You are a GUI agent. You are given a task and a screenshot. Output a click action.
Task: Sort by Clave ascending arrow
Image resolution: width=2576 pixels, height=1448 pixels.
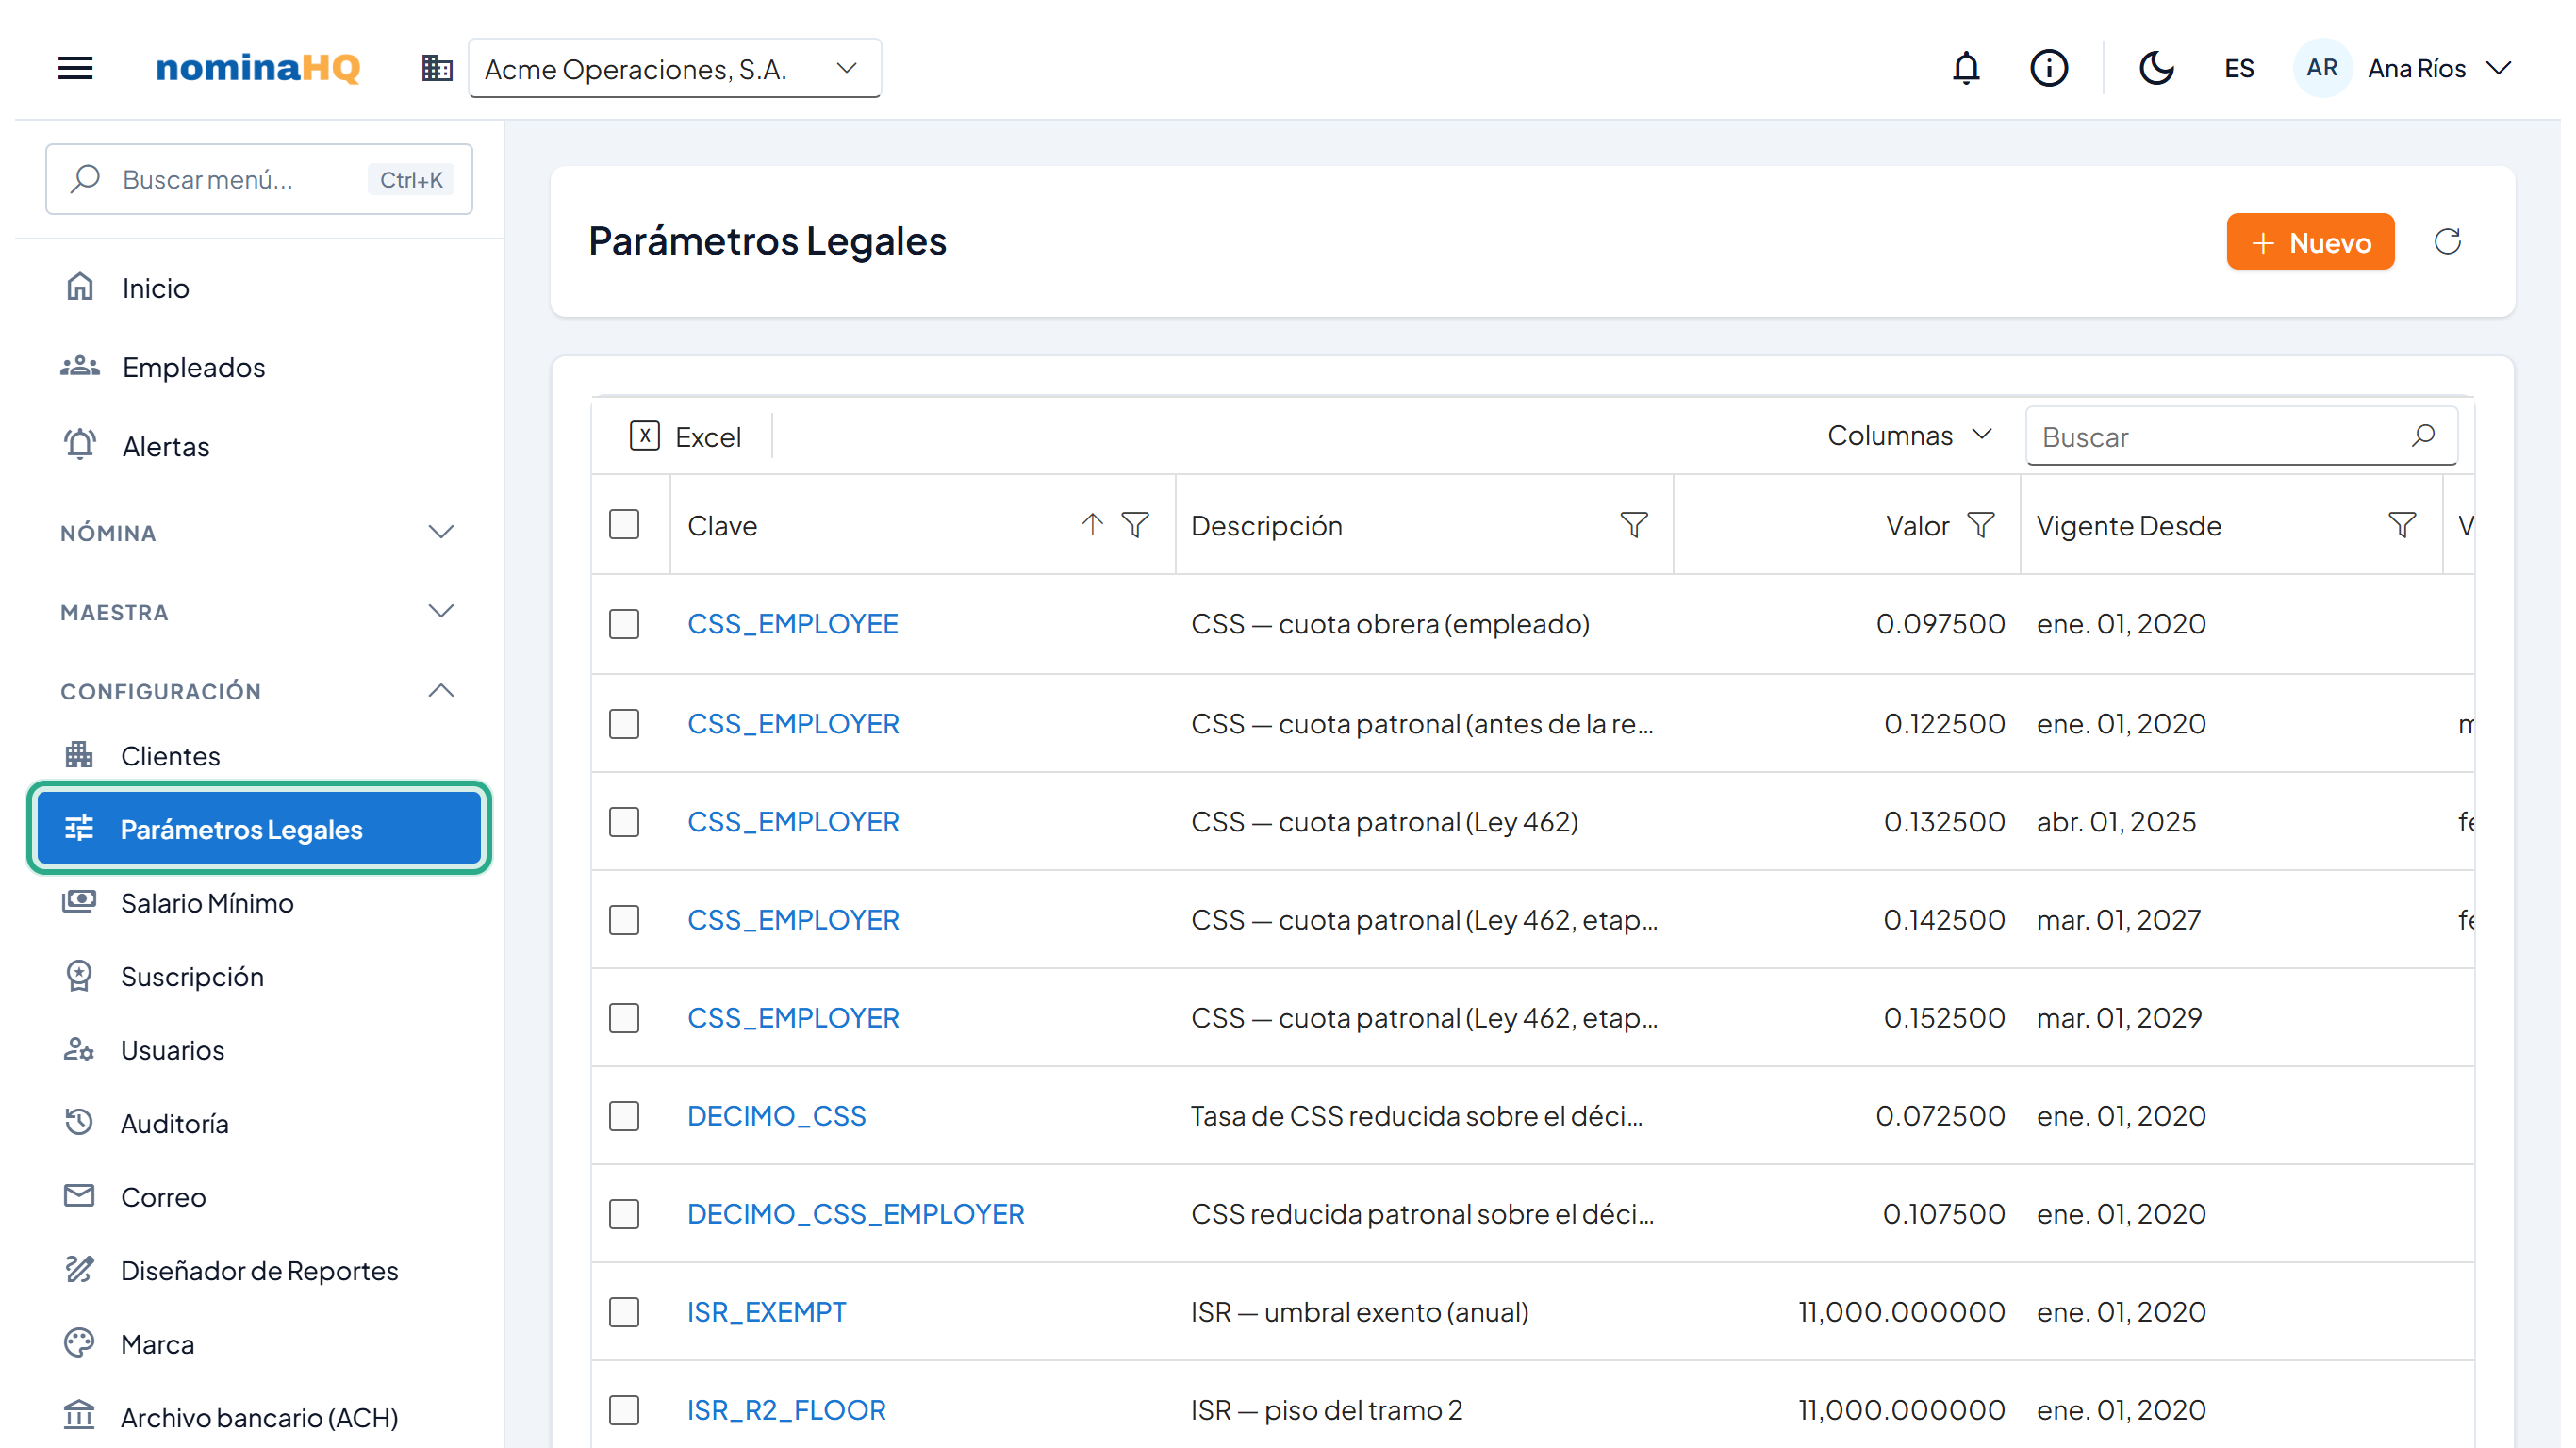click(1092, 524)
